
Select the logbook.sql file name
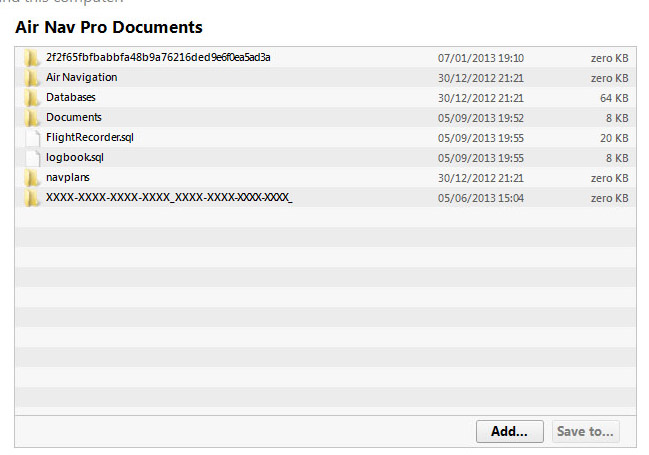click(75, 157)
